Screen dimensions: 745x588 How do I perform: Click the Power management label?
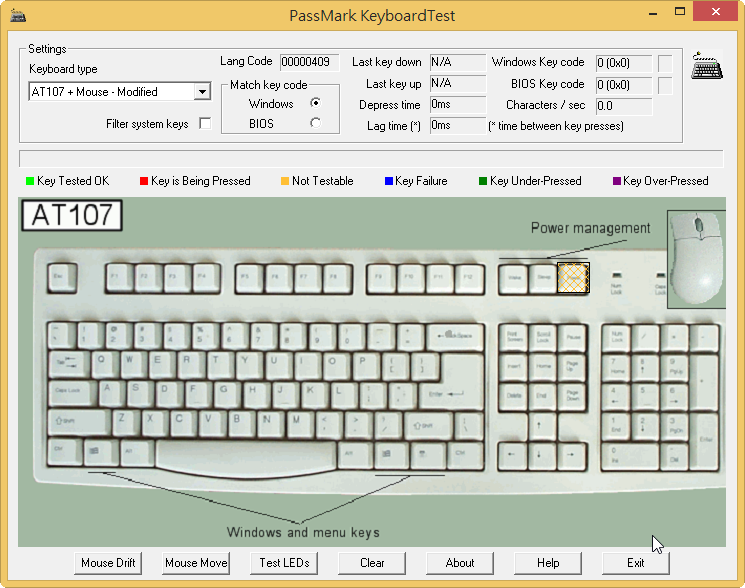click(590, 228)
